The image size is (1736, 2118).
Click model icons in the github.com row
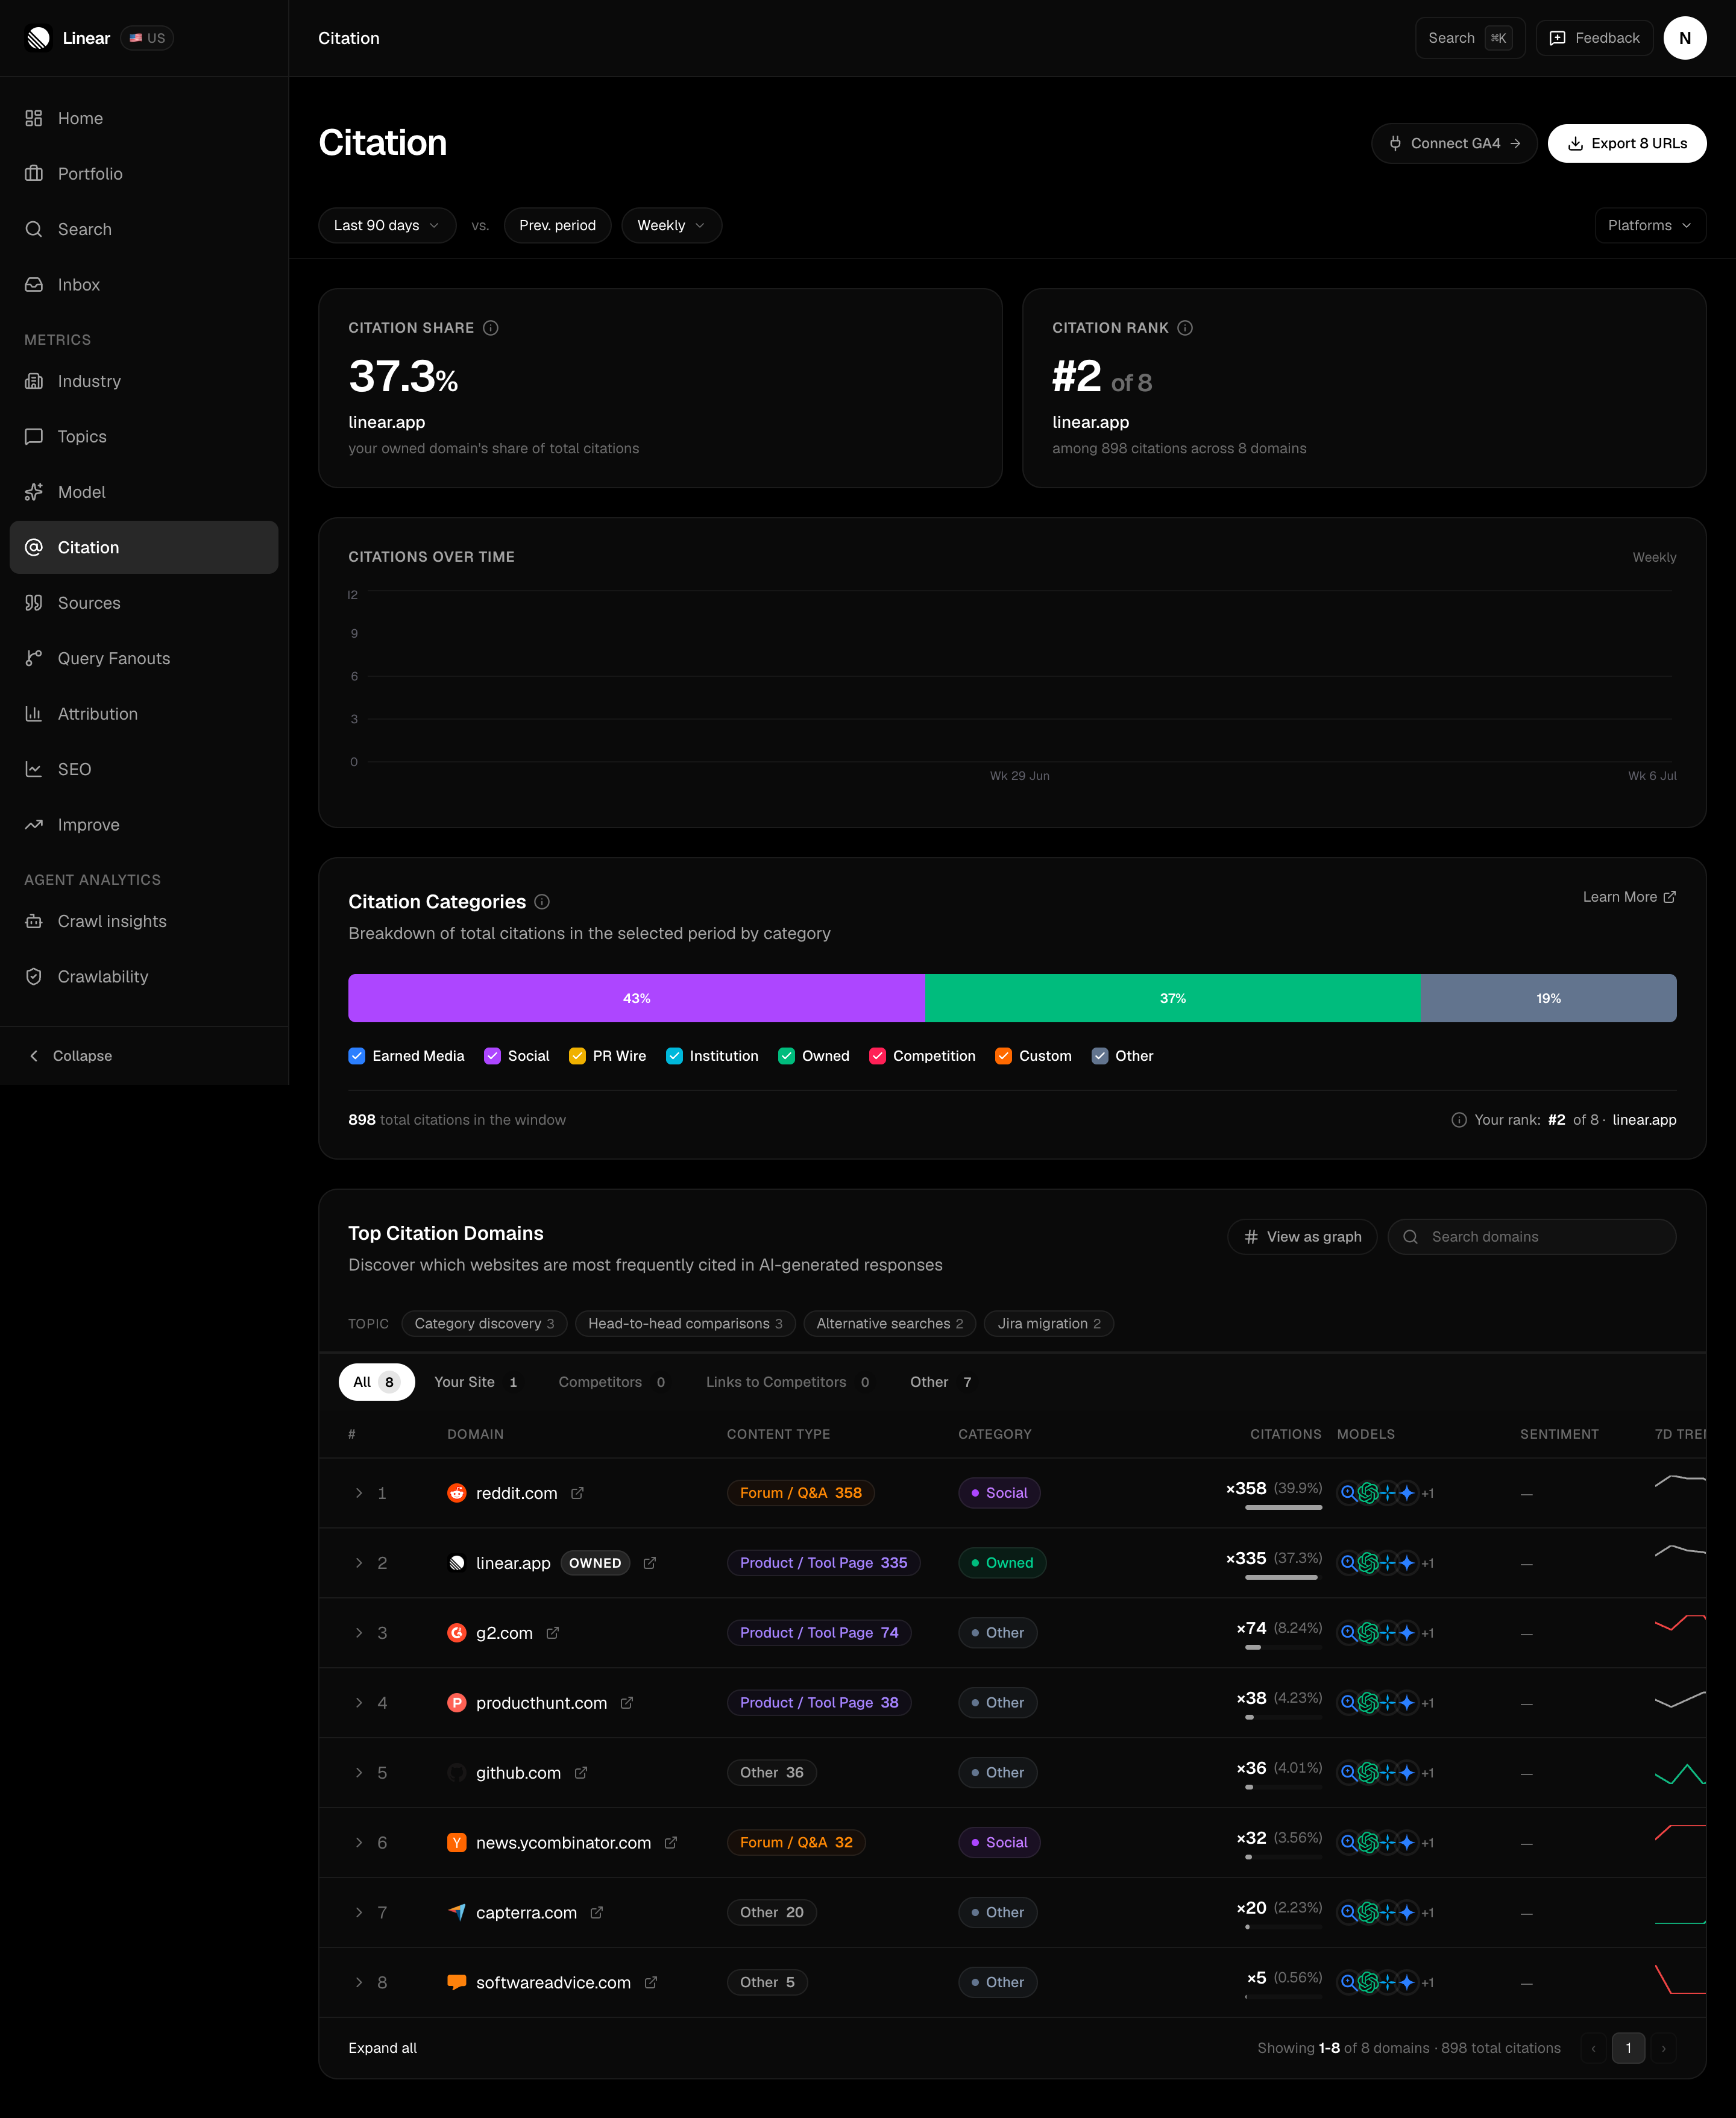[x=1386, y=1773]
